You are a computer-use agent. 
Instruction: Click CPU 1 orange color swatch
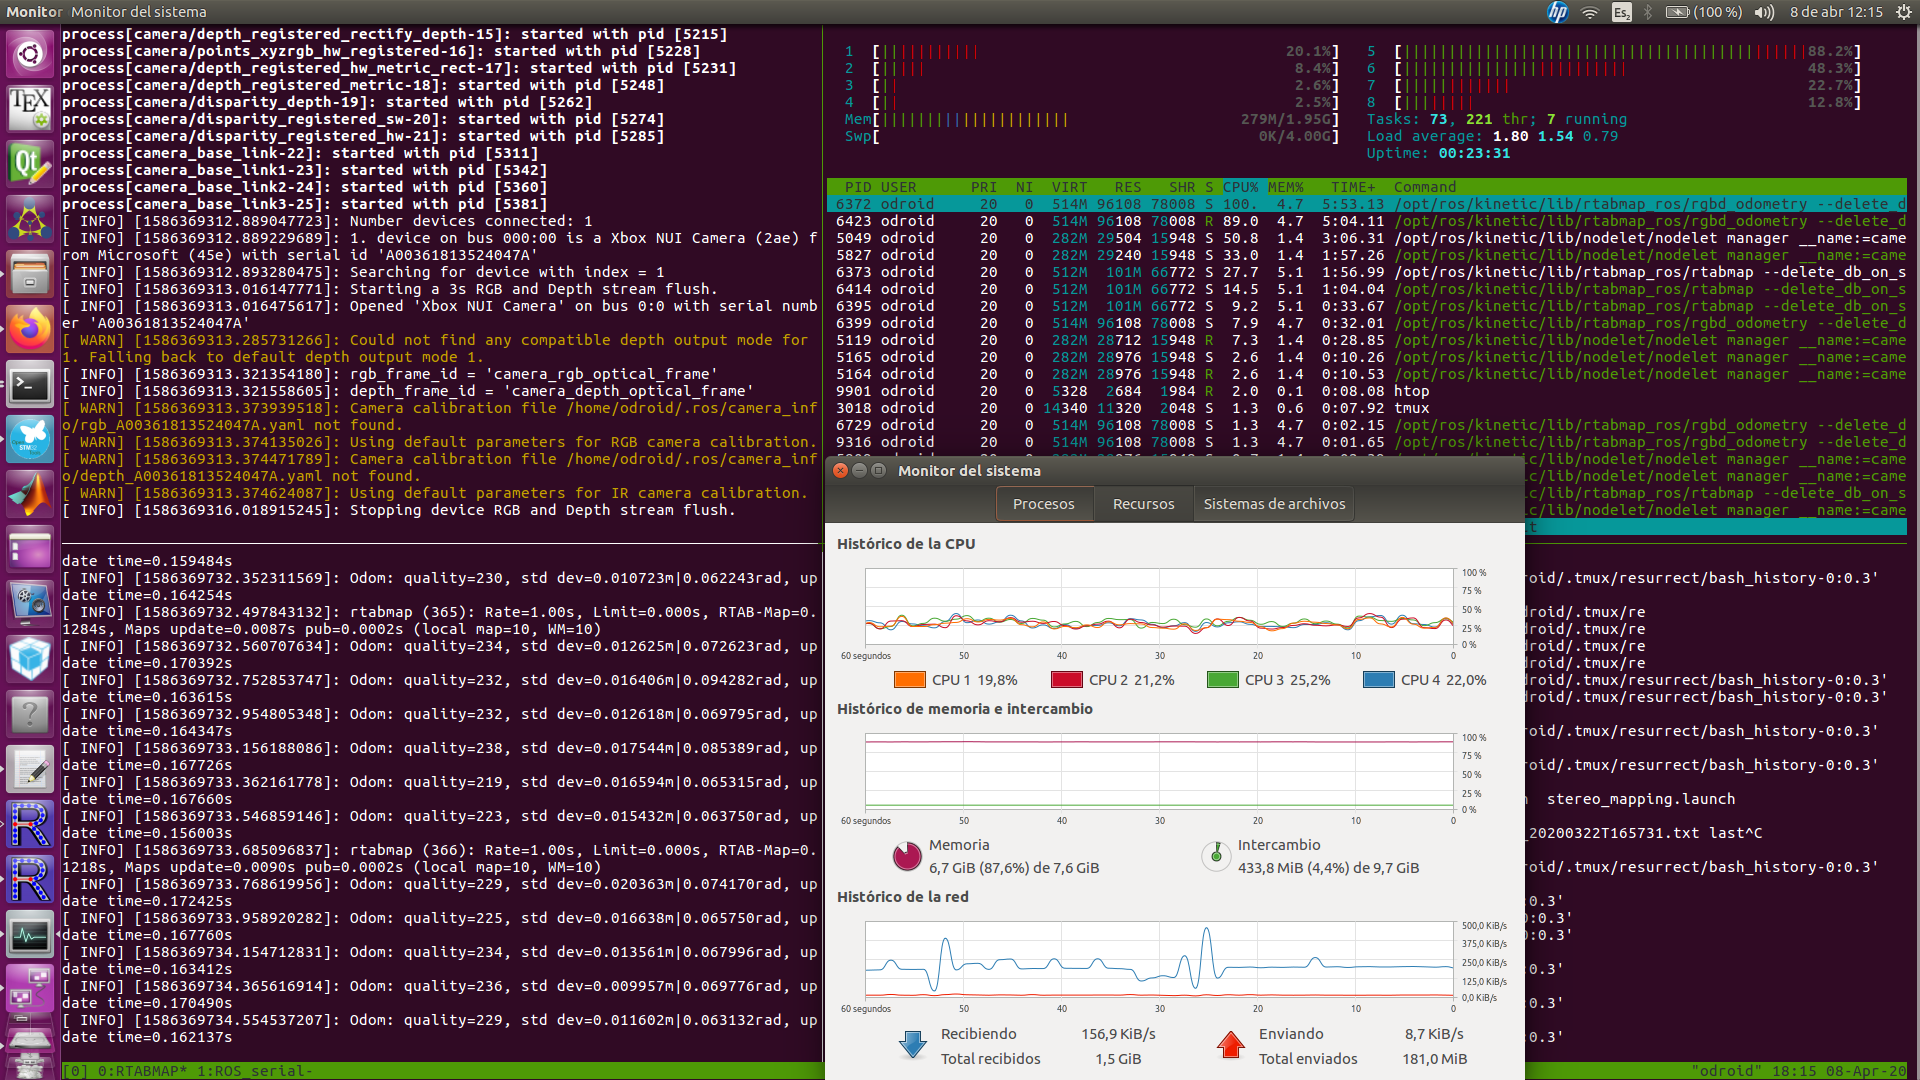point(909,680)
